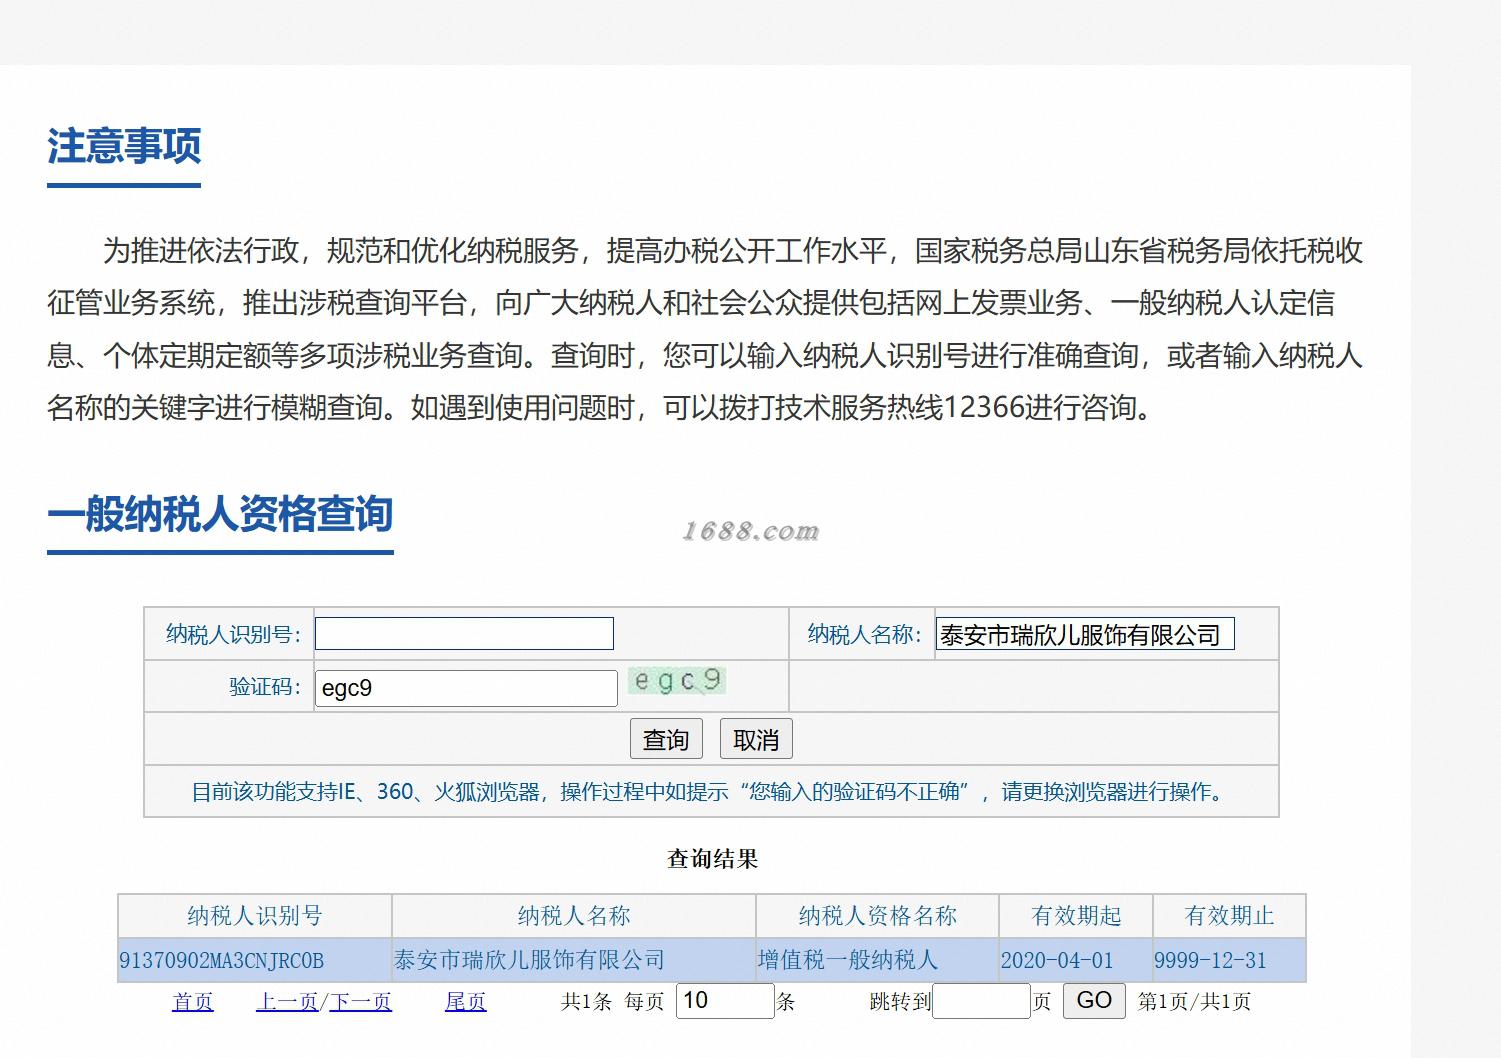Select the 增值税一般纳税人 cell

878,960
